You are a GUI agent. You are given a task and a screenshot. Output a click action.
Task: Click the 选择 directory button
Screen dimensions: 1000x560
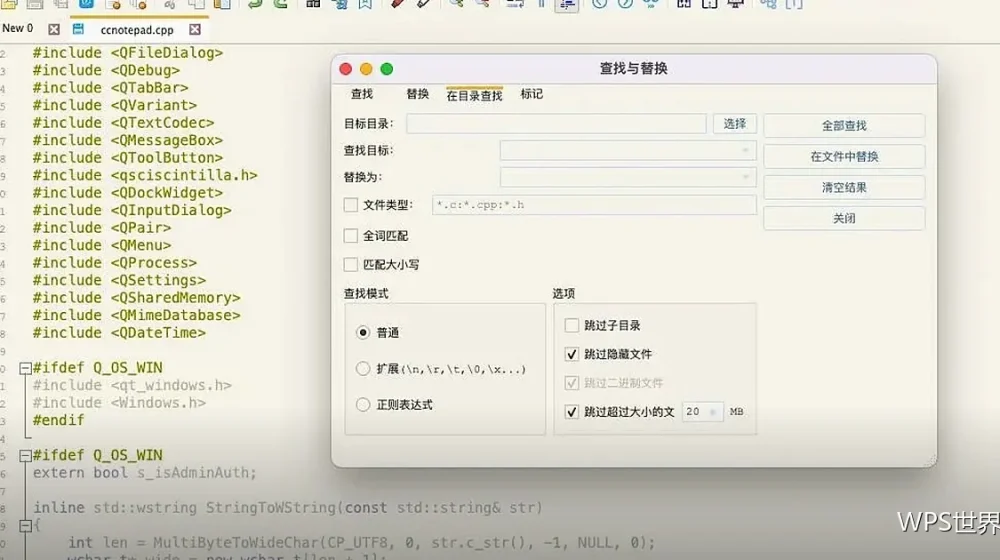735,124
